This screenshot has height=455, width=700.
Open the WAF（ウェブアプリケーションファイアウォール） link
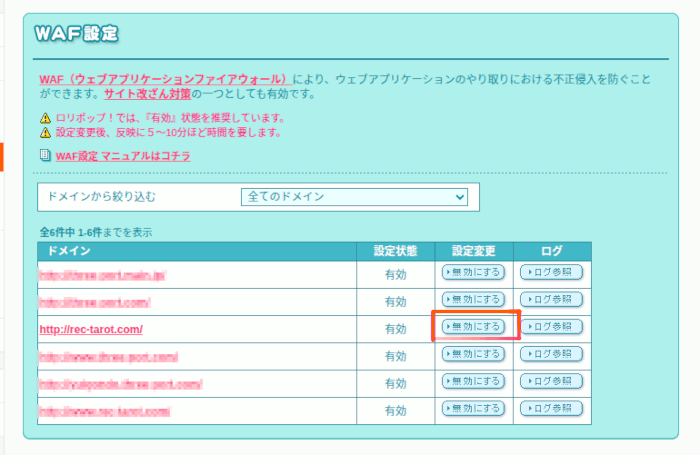165,79
